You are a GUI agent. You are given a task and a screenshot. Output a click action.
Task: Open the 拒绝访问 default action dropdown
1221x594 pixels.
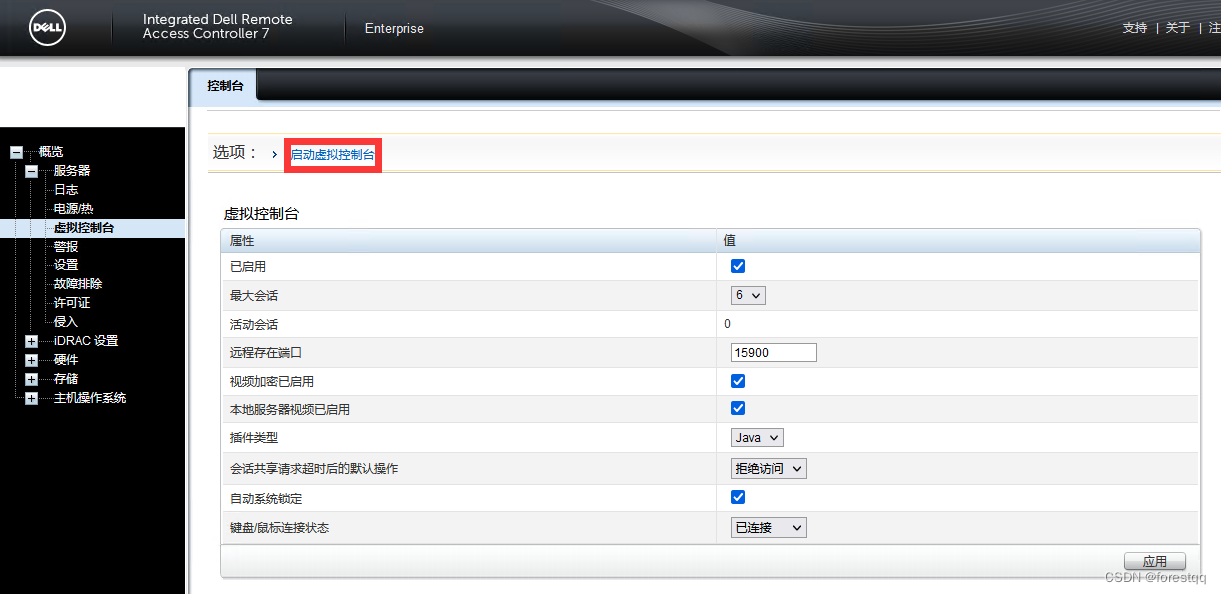click(x=768, y=468)
